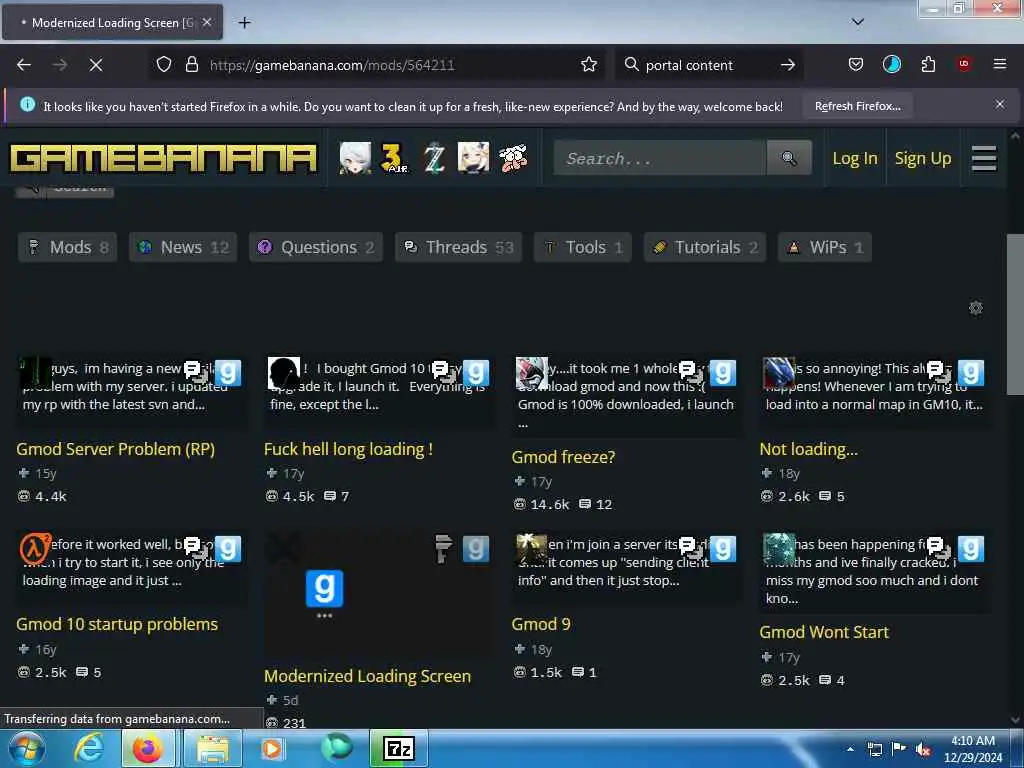This screenshot has width=1024, height=768.
Task: Click the Half-Life lambda avatar on Gmod 10 card
Action: click(35, 549)
